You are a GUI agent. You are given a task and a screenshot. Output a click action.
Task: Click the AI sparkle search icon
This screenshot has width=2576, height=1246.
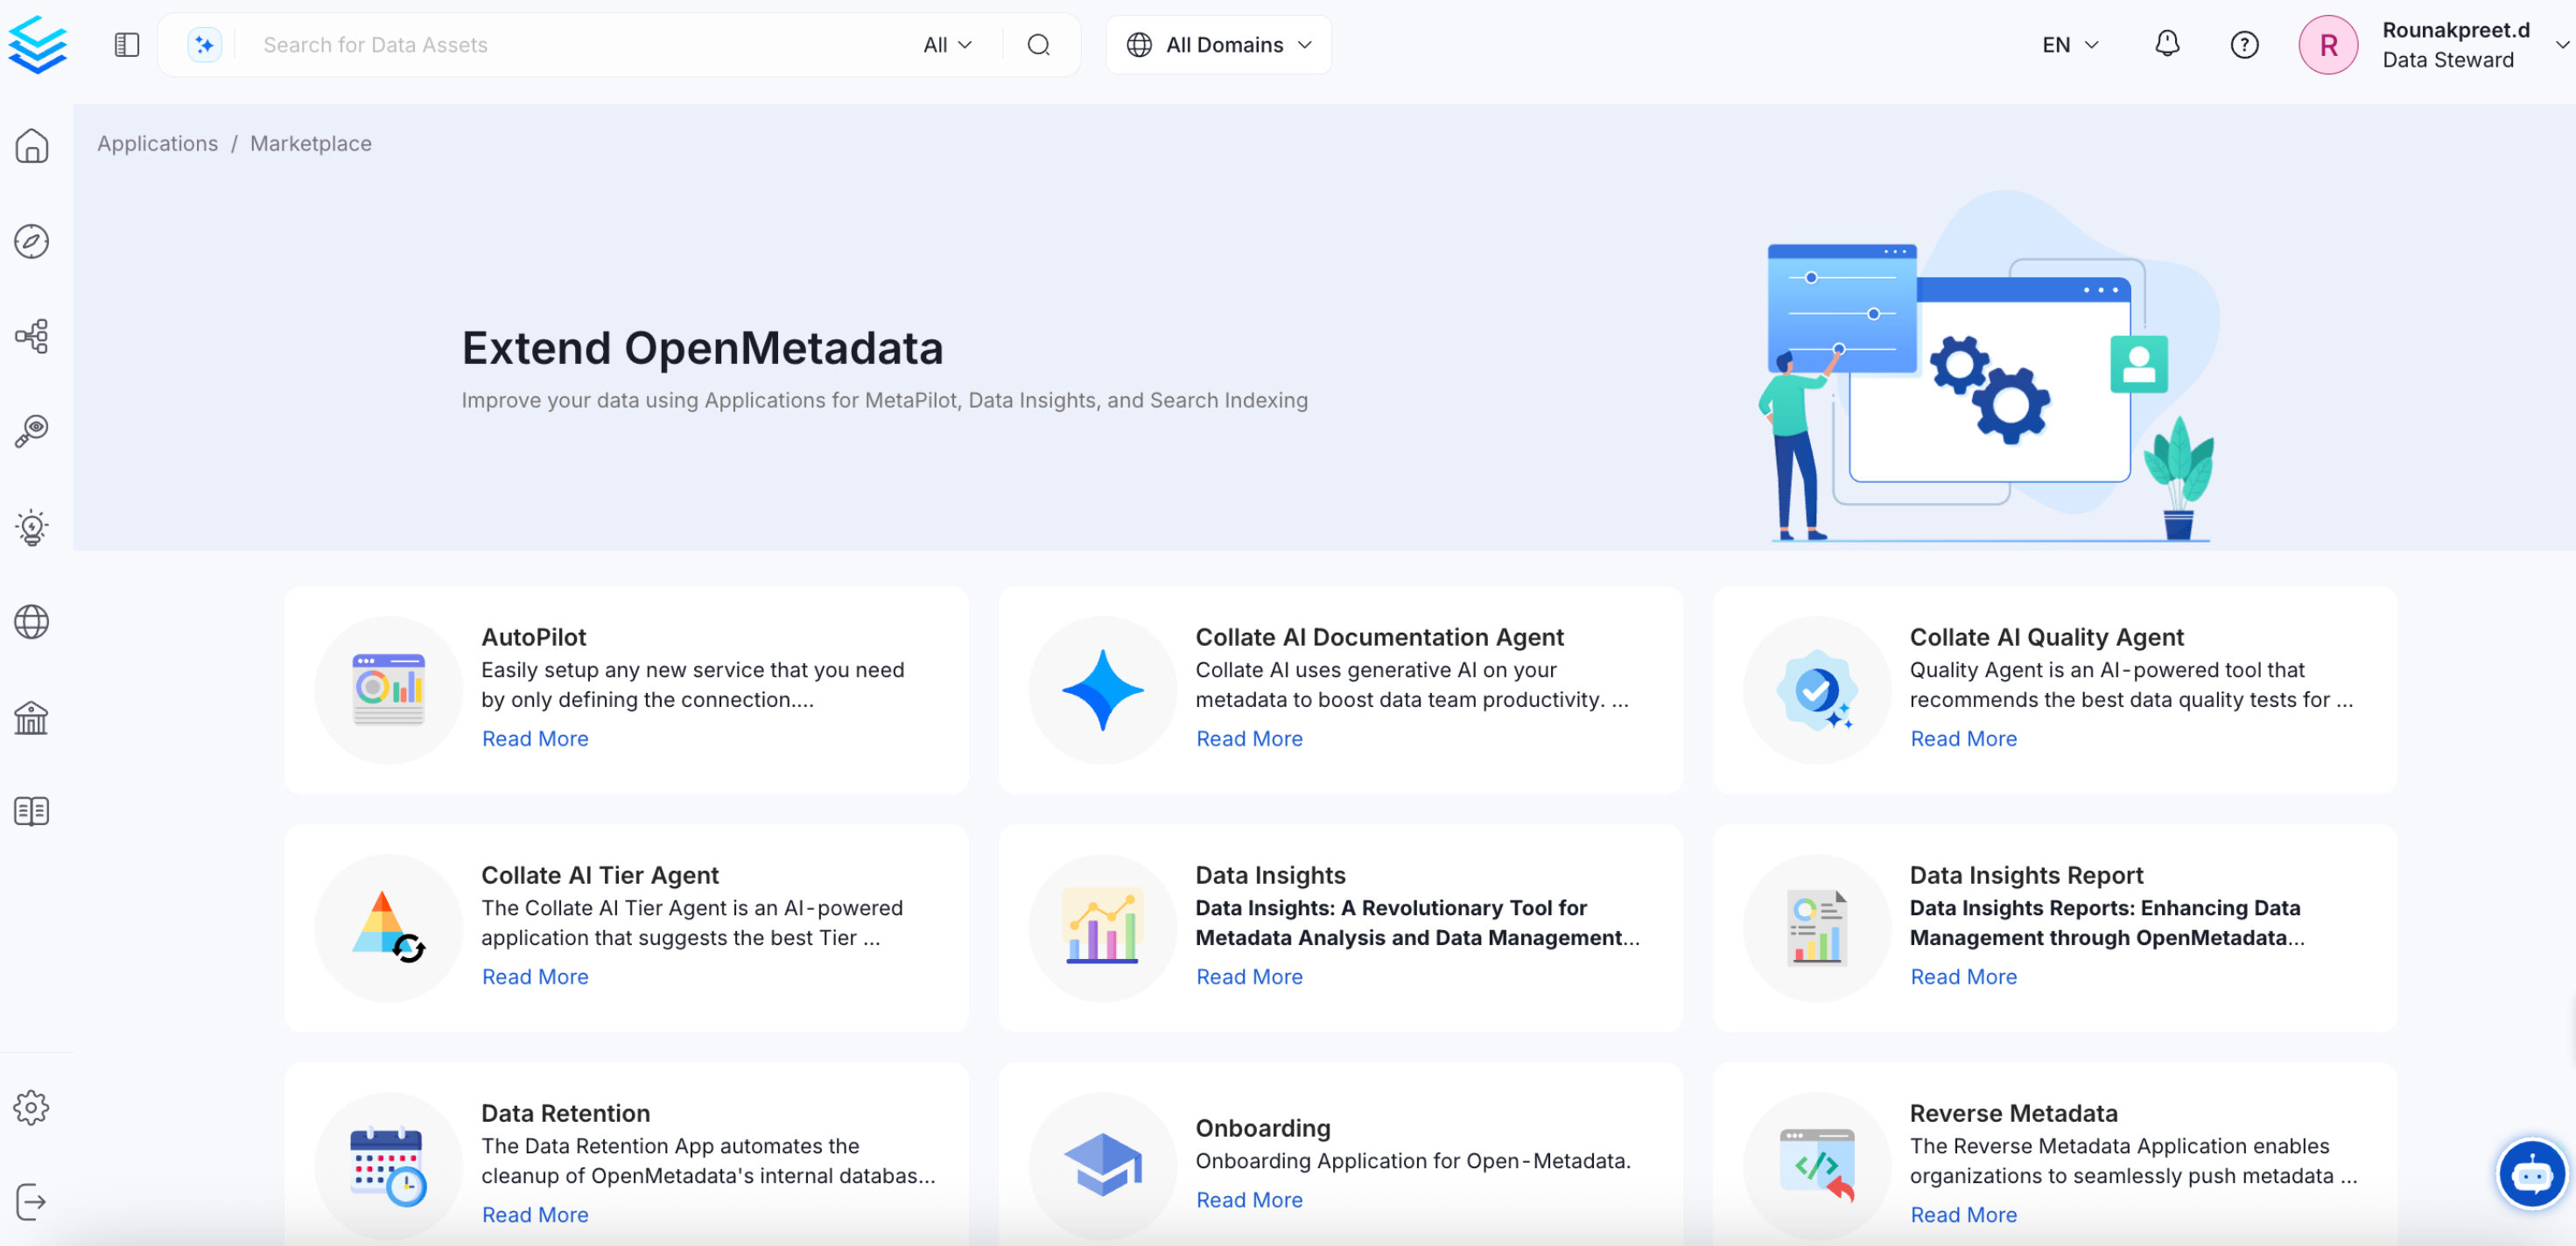204,45
